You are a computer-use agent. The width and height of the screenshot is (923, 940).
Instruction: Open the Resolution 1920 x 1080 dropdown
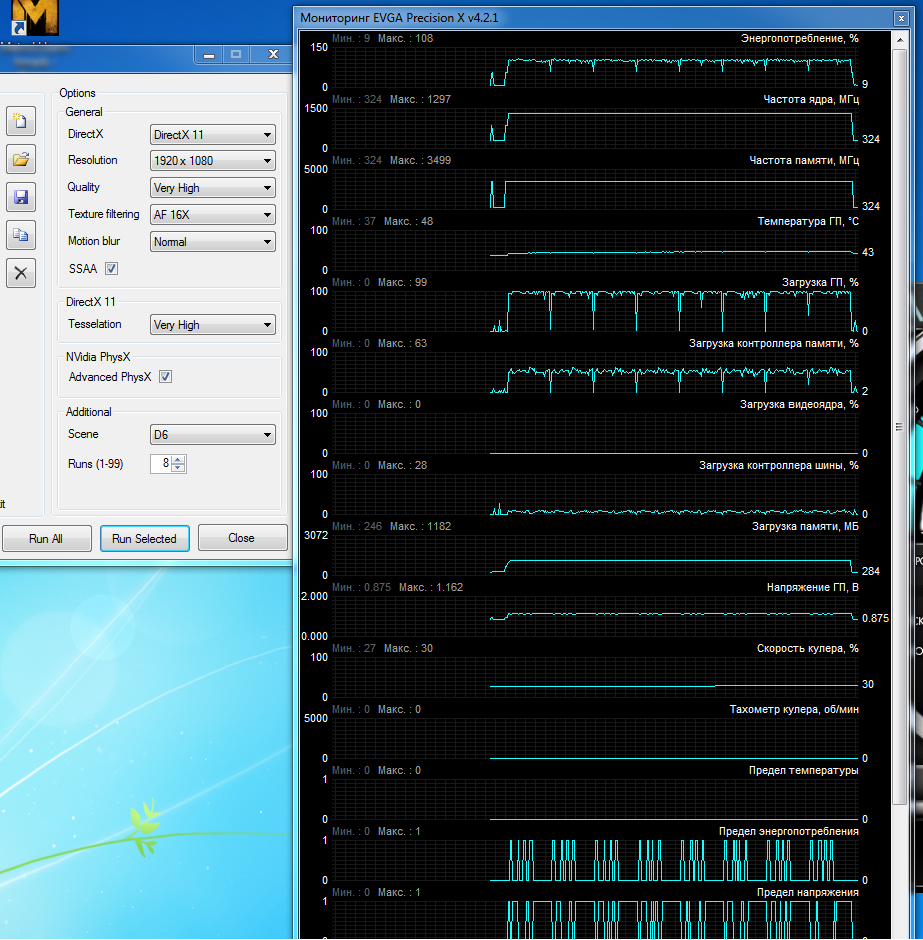[x=213, y=161]
